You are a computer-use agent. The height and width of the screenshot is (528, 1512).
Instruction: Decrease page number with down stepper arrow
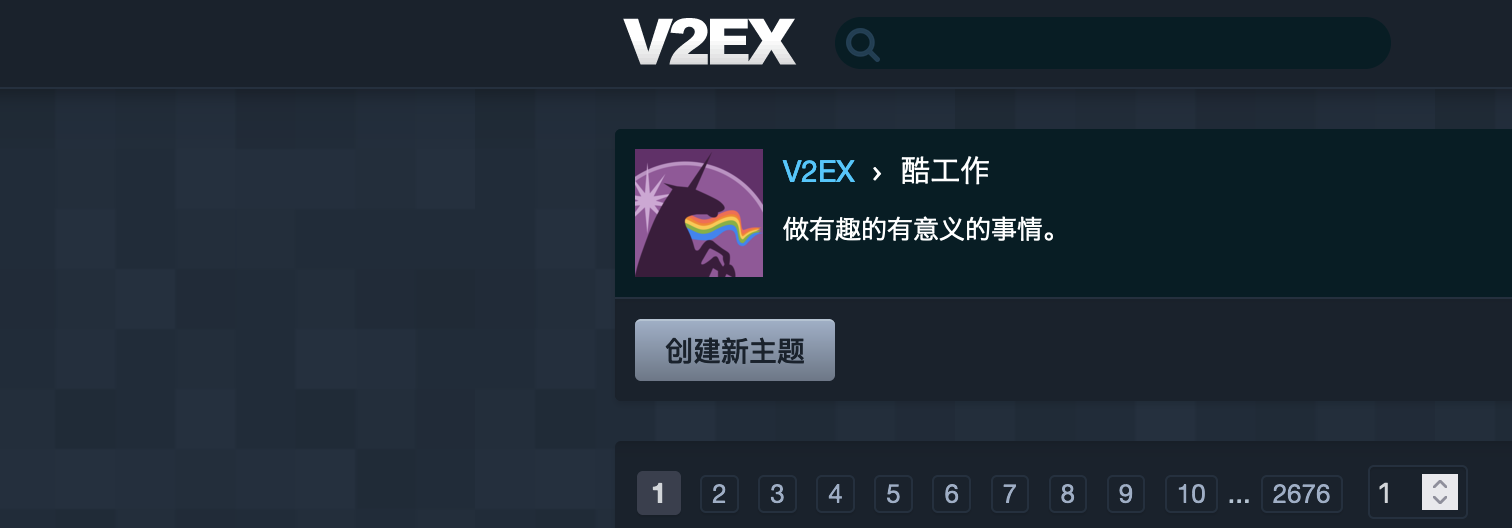coord(1440,501)
